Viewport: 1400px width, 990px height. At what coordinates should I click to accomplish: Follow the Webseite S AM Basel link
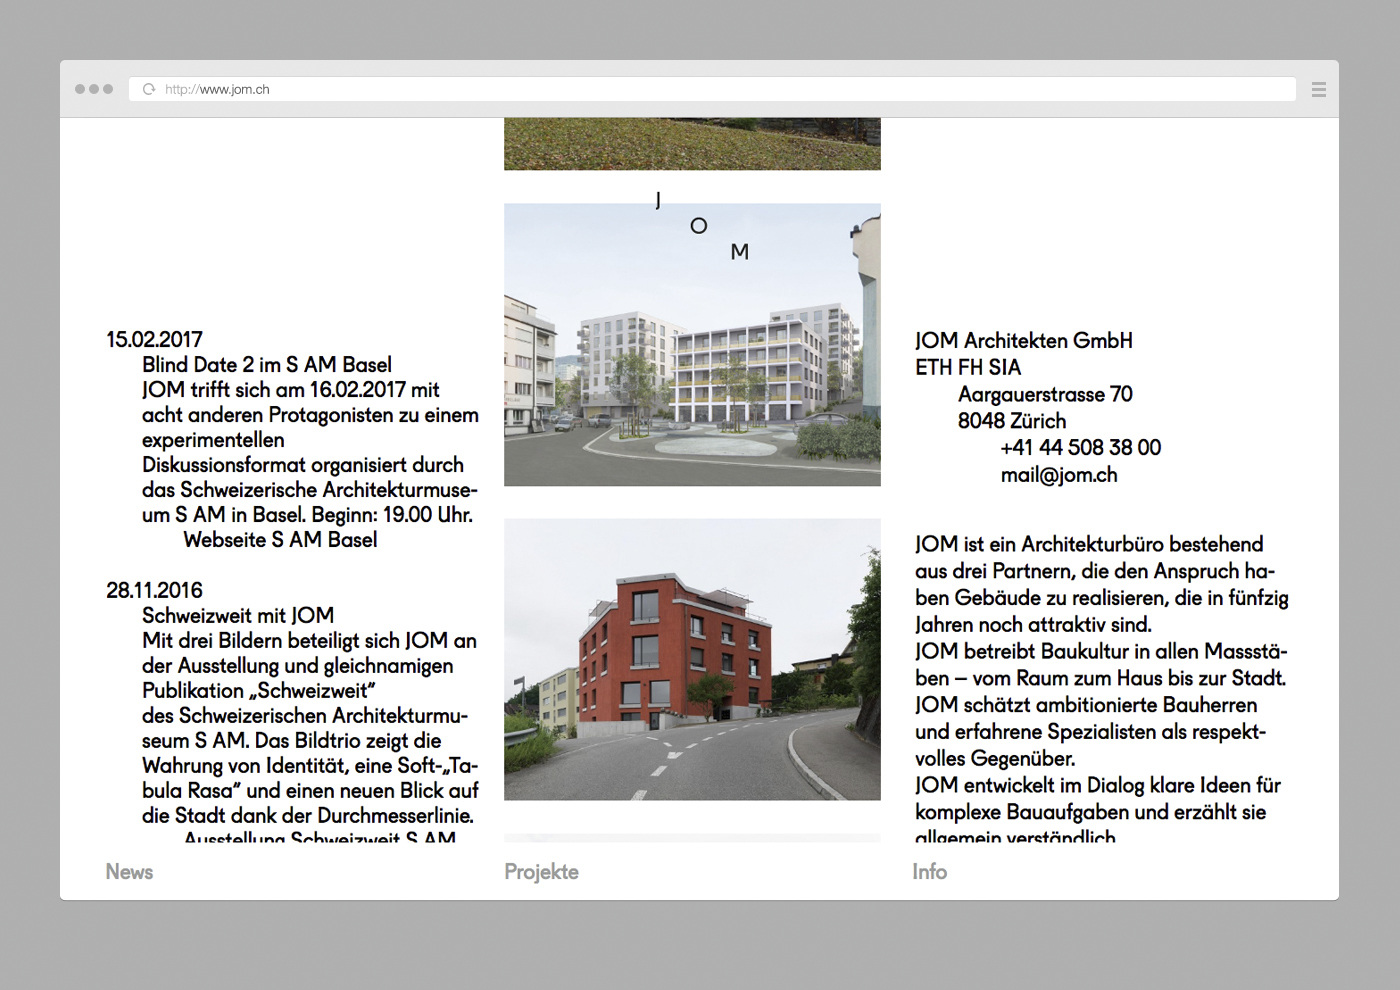pos(280,540)
